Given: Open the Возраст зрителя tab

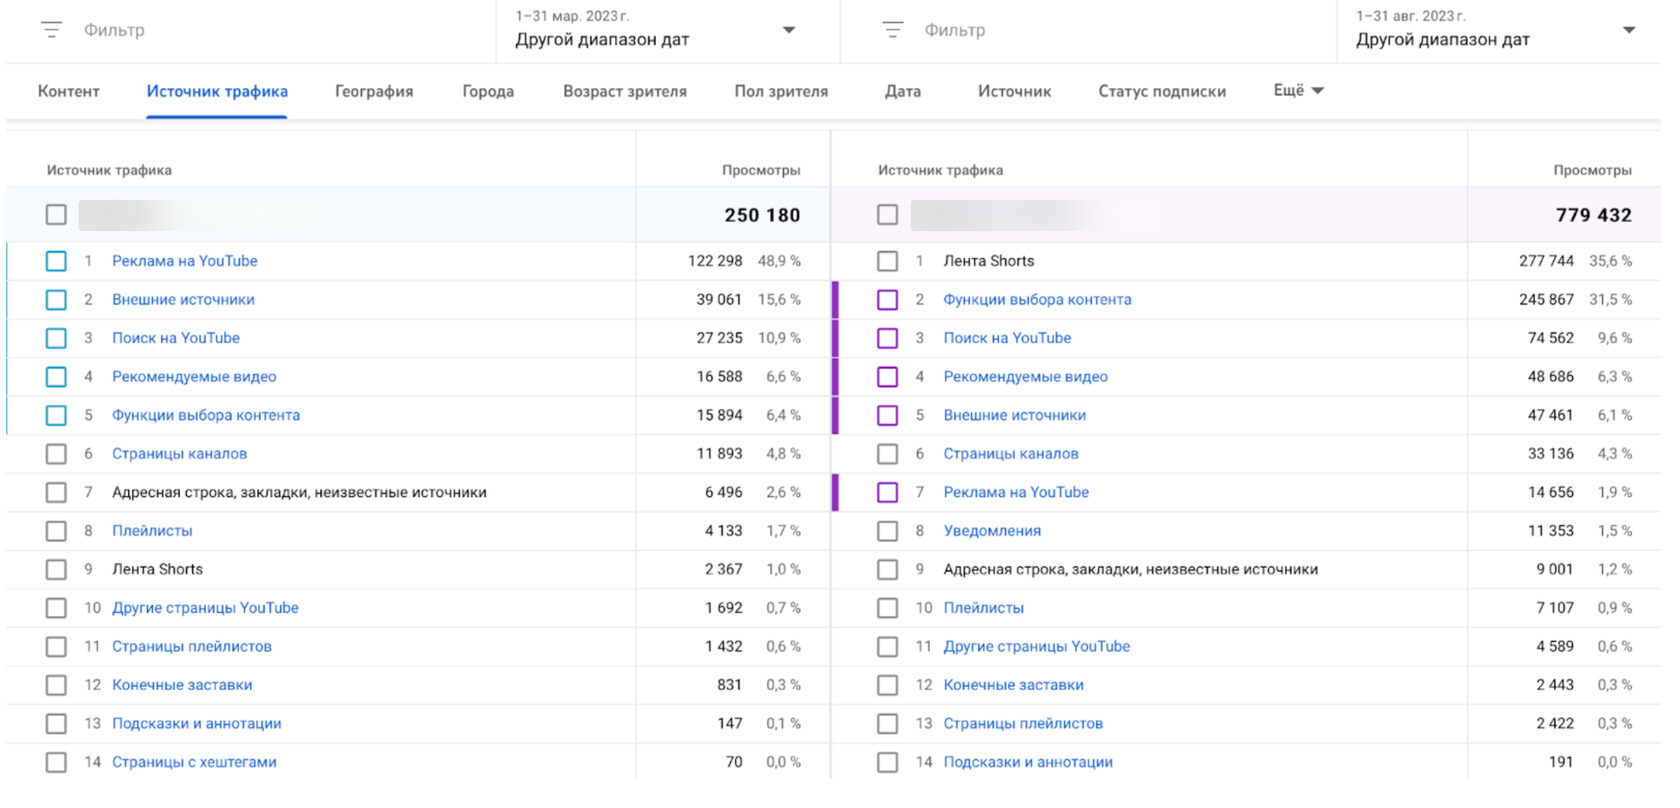Looking at the screenshot, I should (625, 91).
